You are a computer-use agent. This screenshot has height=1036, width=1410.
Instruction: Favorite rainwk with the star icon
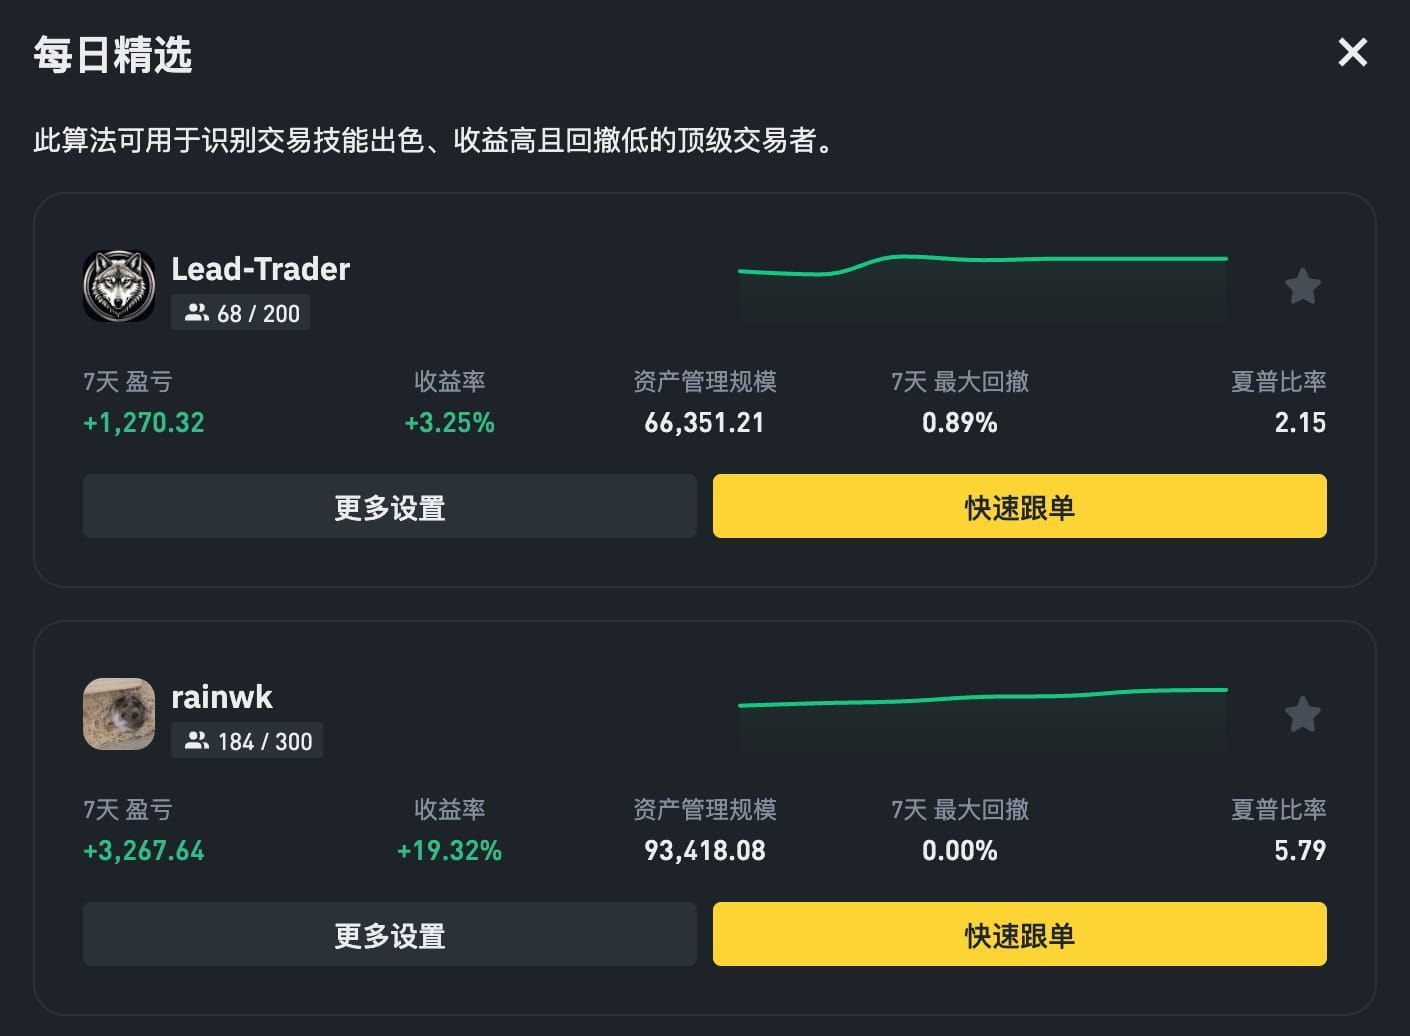pos(1302,715)
